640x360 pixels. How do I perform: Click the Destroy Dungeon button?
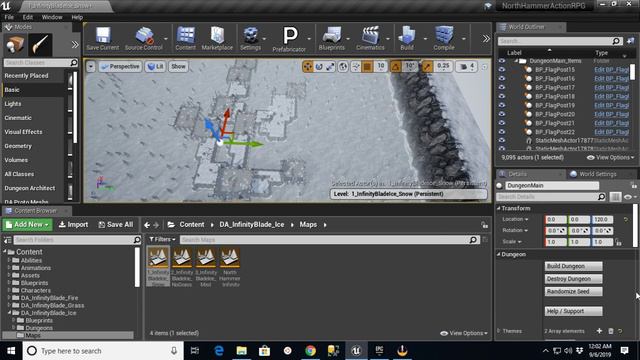coord(573,279)
